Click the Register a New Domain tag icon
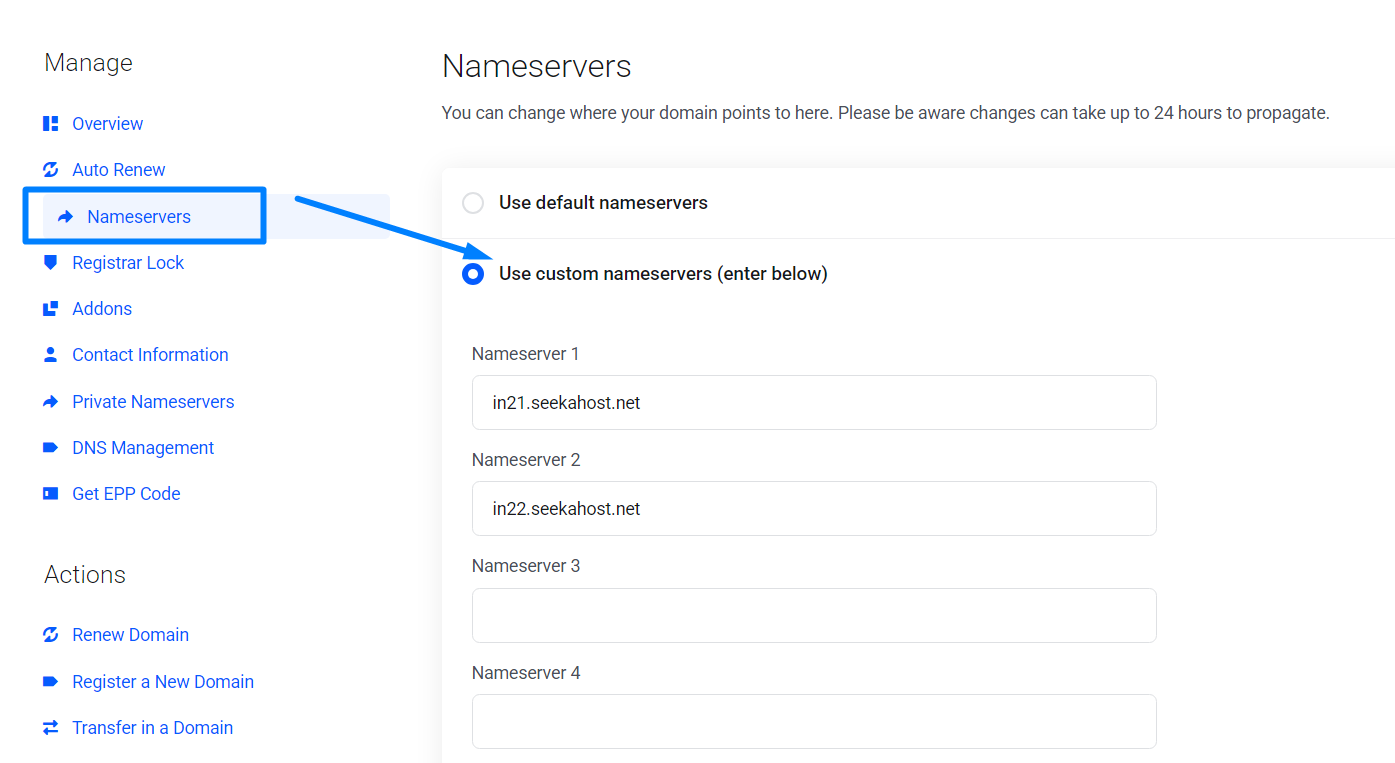This screenshot has height=763, width=1395. (51, 682)
